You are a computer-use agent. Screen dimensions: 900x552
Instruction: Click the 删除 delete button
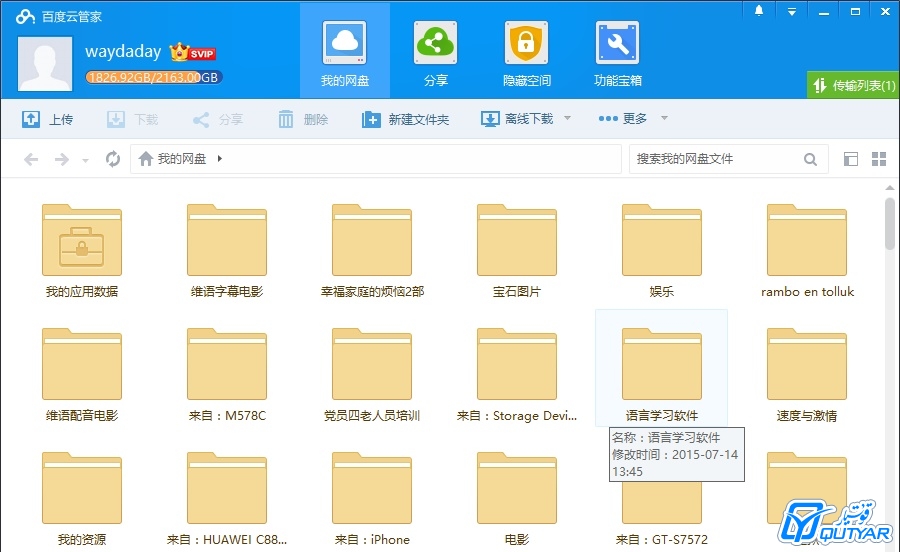302,119
